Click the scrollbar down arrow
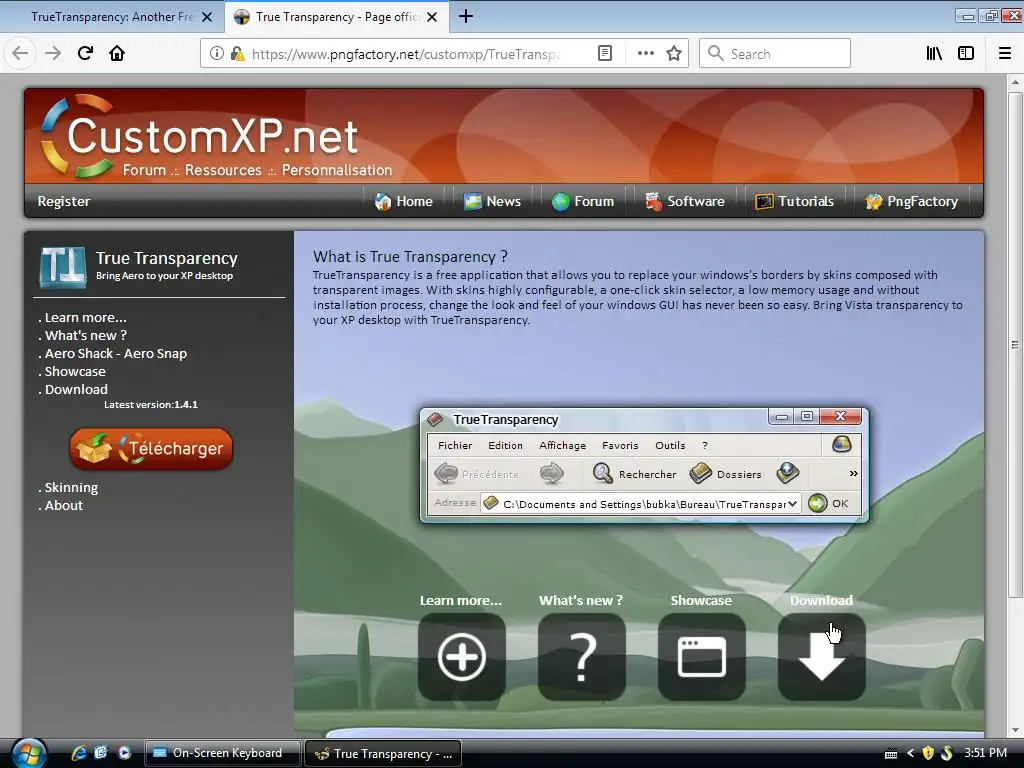This screenshot has height=768, width=1024. 1014,730
